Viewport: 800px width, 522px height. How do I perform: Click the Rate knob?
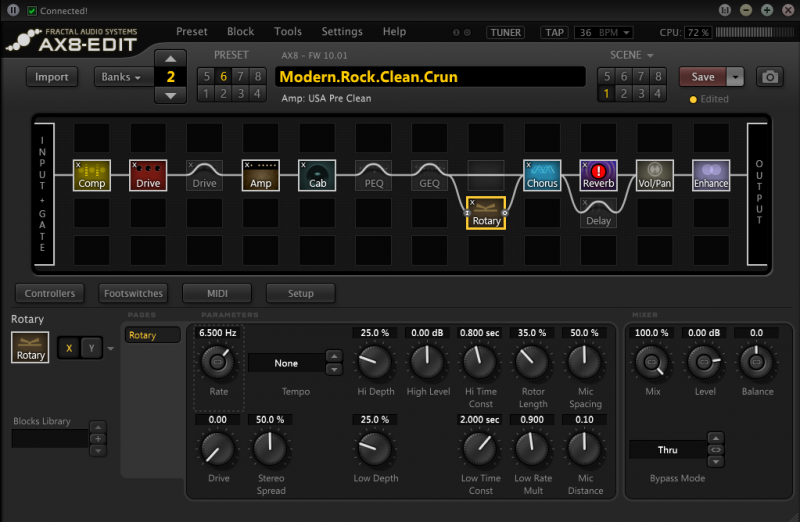pos(218,364)
